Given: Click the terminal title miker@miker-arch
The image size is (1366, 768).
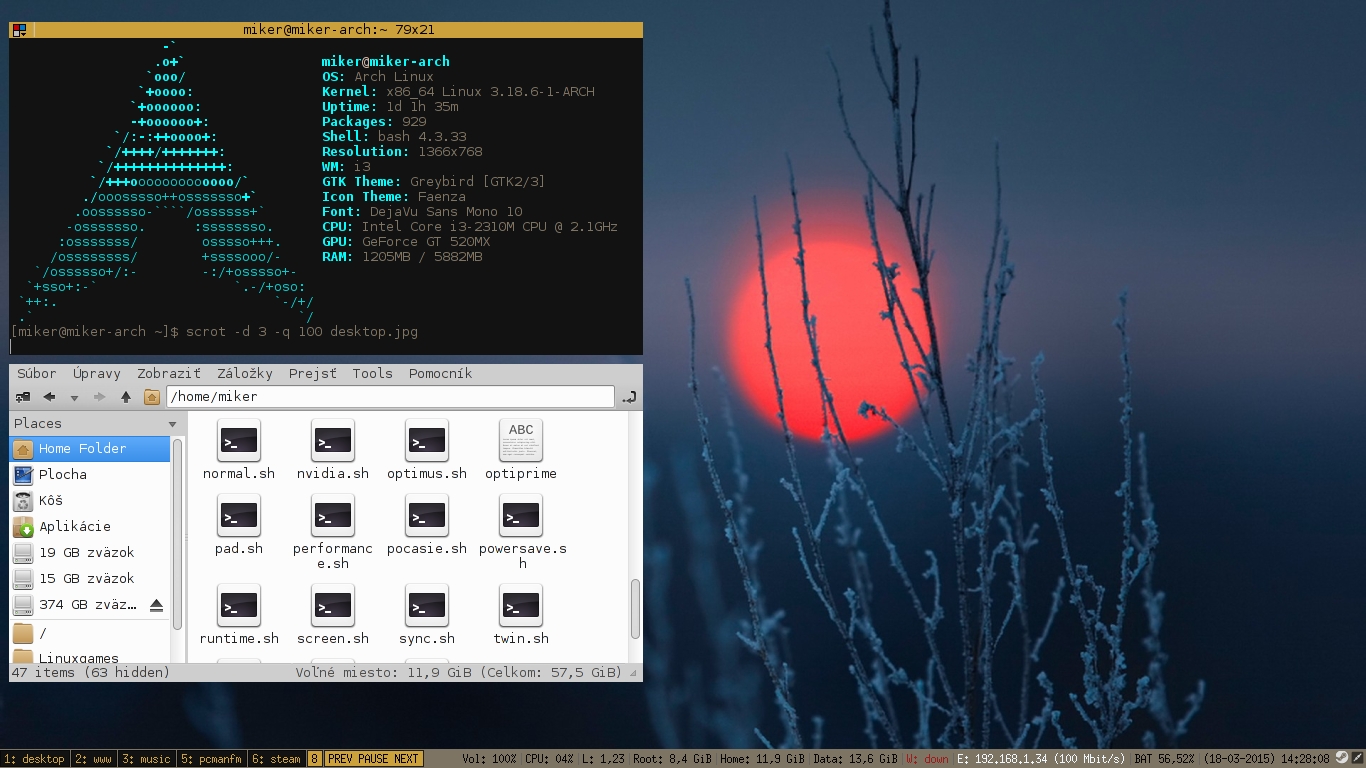Looking at the screenshot, I should pyautogui.click(x=338, y=30).
